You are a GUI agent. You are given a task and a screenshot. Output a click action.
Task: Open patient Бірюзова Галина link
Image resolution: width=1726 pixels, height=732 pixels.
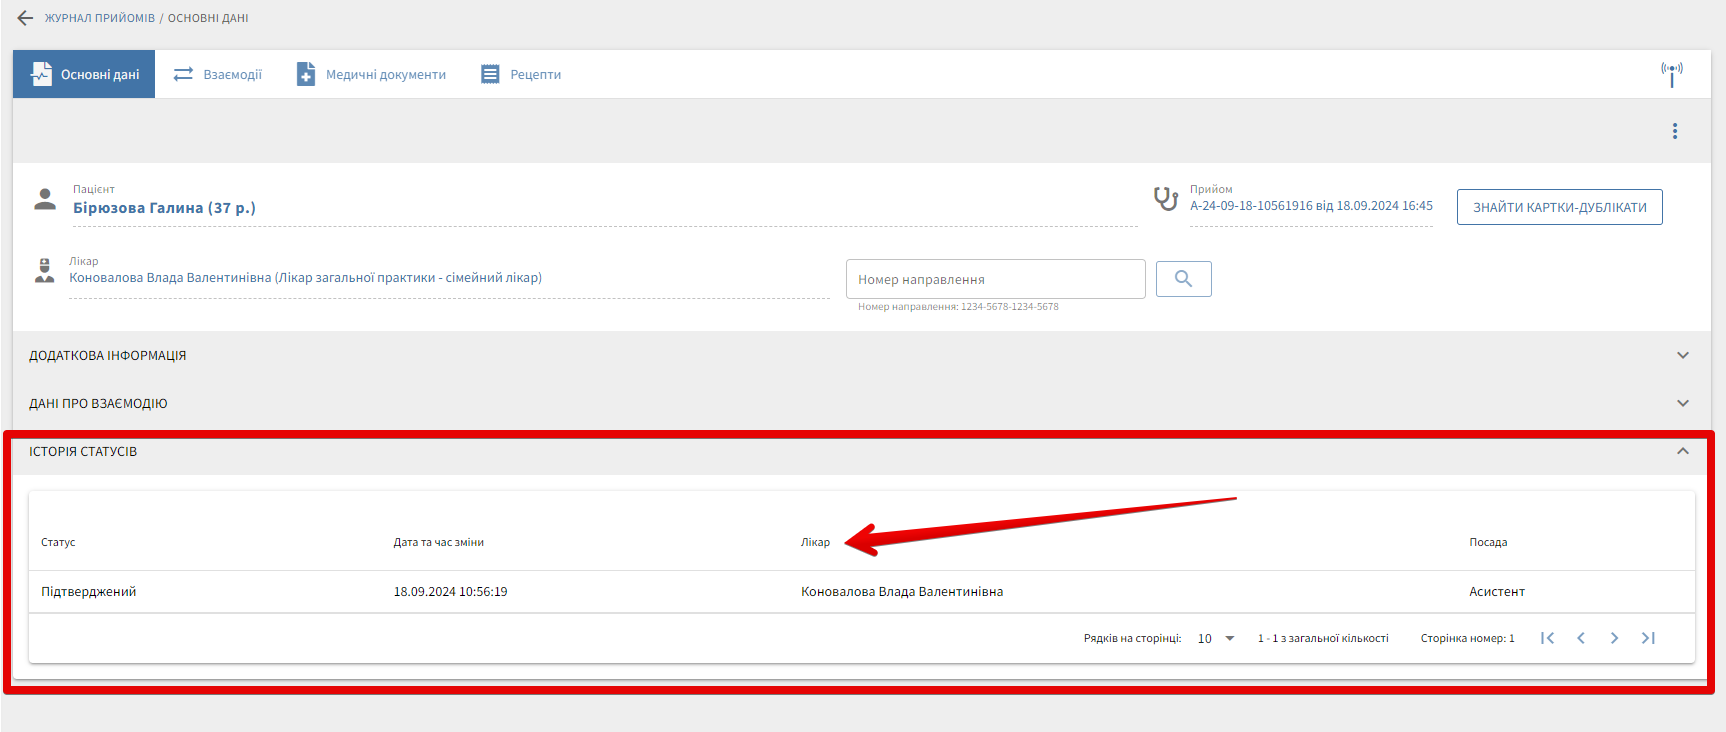[x=164, y=208]
